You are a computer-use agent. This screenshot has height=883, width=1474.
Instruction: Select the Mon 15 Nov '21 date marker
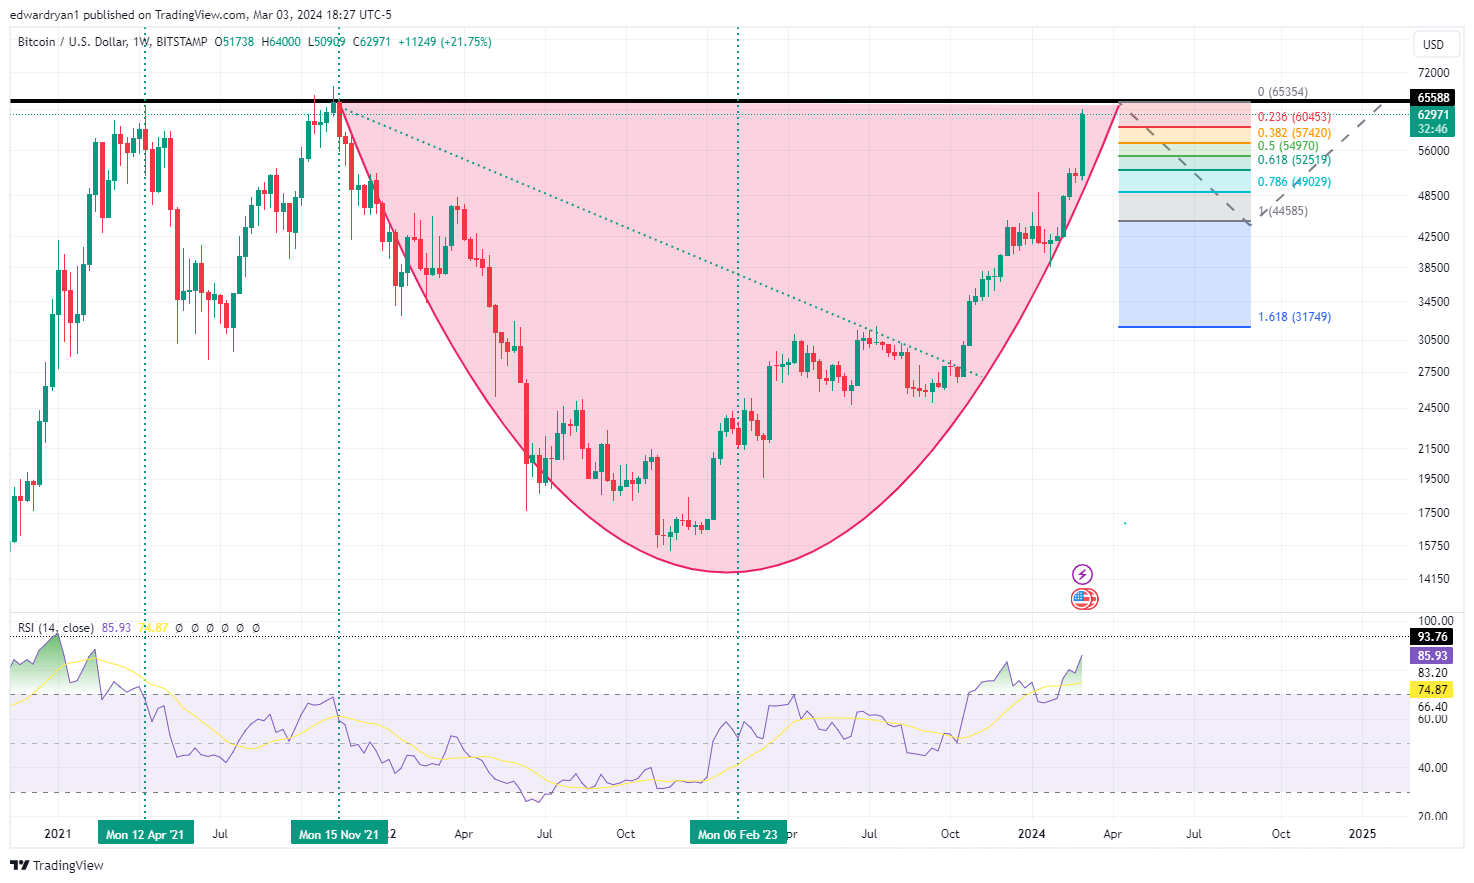click(339, 834)
